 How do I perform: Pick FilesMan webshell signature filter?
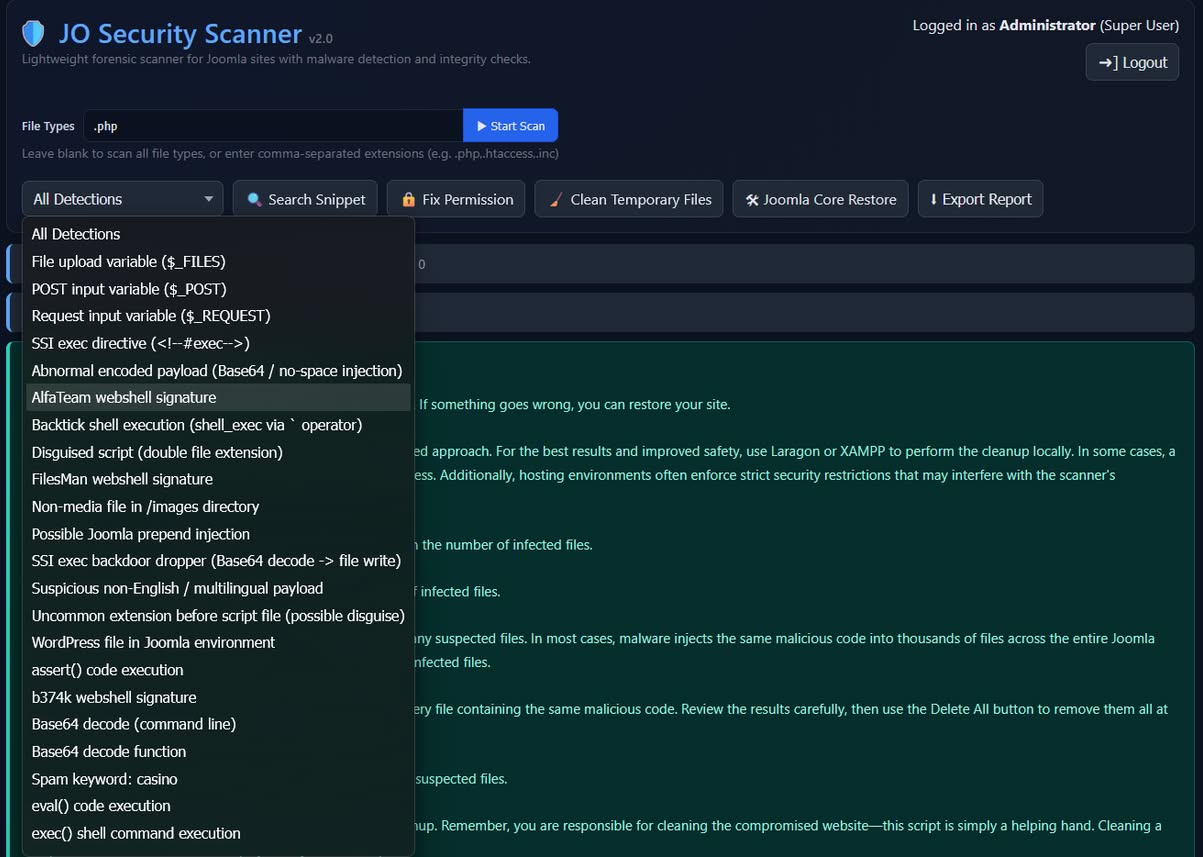point(219,479)
